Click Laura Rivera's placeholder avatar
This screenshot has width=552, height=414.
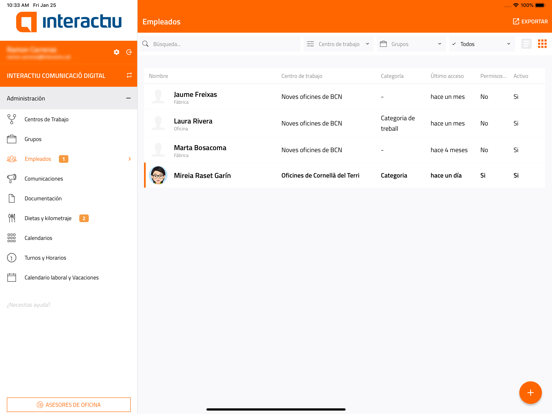point(158,123)
